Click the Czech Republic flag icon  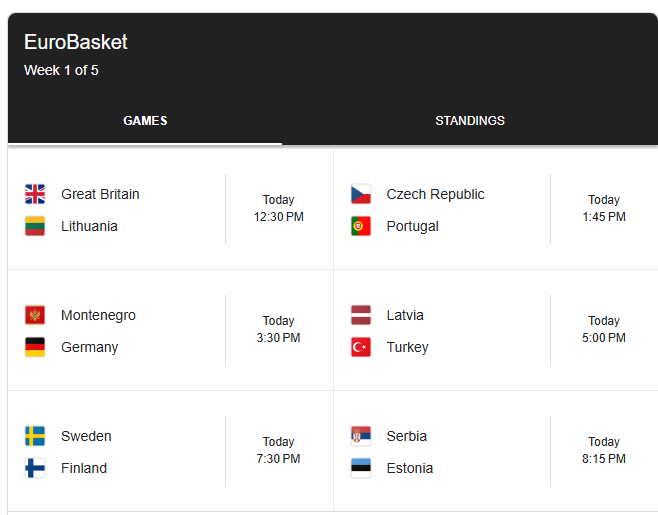coord(361,194)
